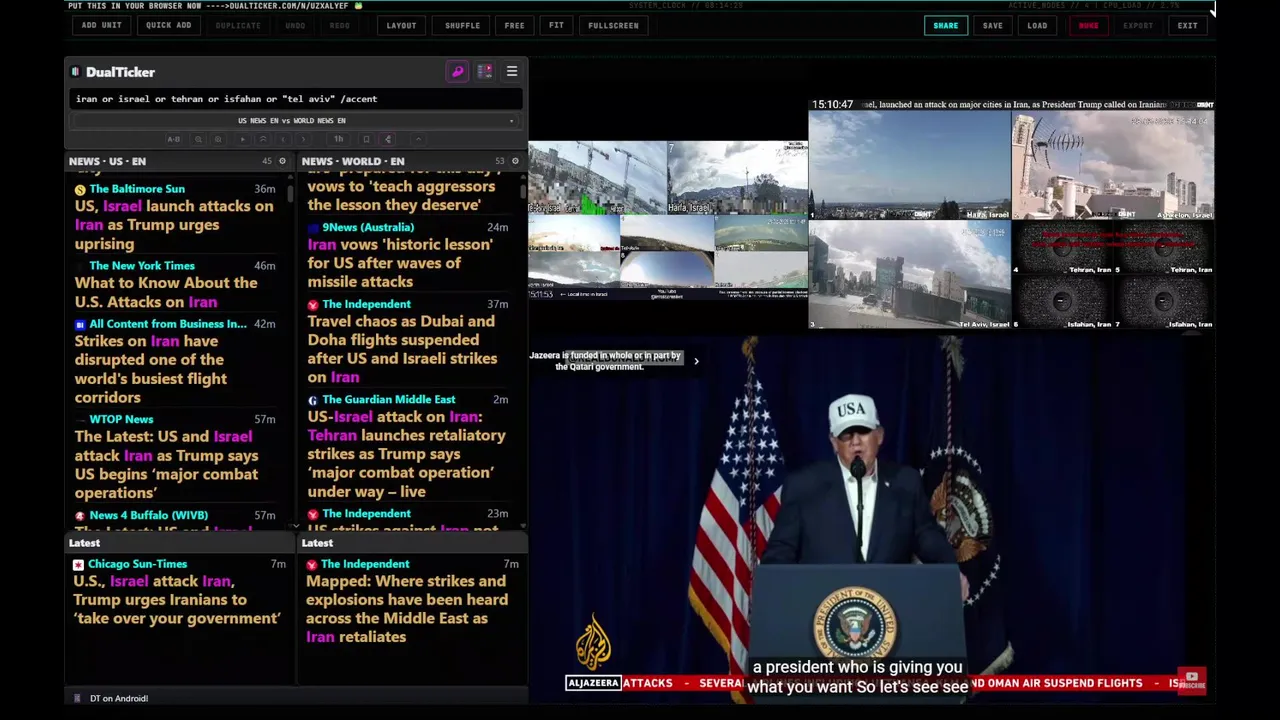Image resolution: width=1280 pixels, height=720 pixels.
Task: Click the SAVE button
Action: point(992,25)
